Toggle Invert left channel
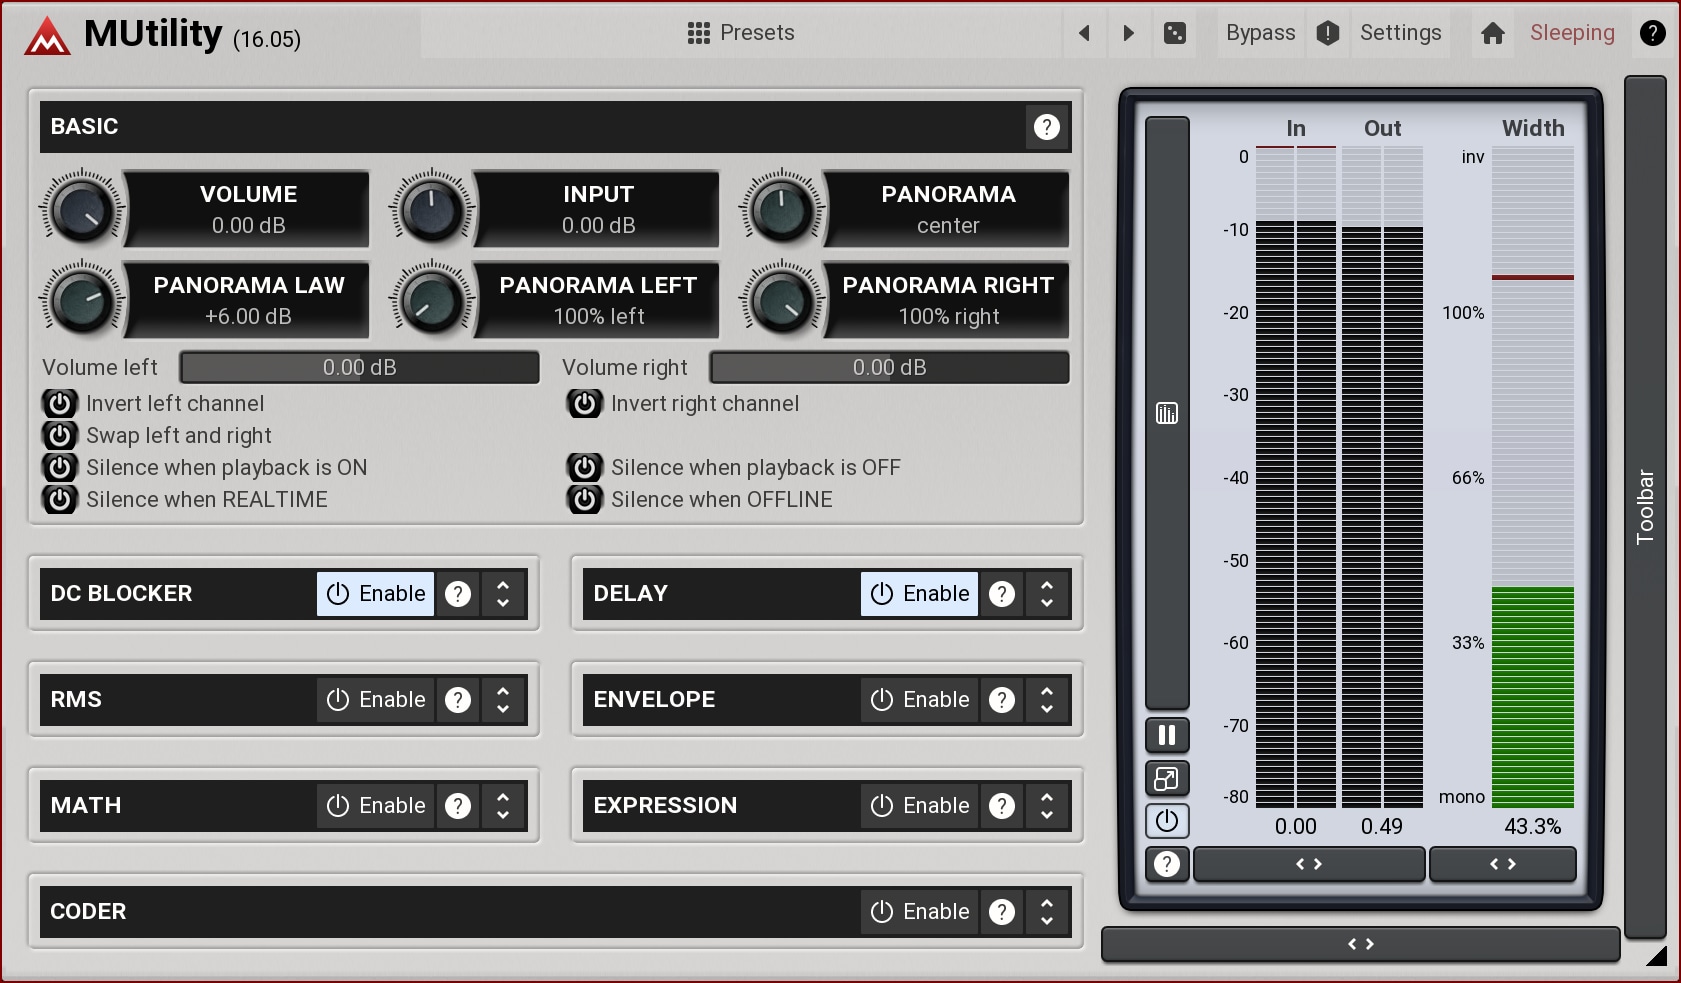This screenshot has width=1681, height=983. (60, 403)
